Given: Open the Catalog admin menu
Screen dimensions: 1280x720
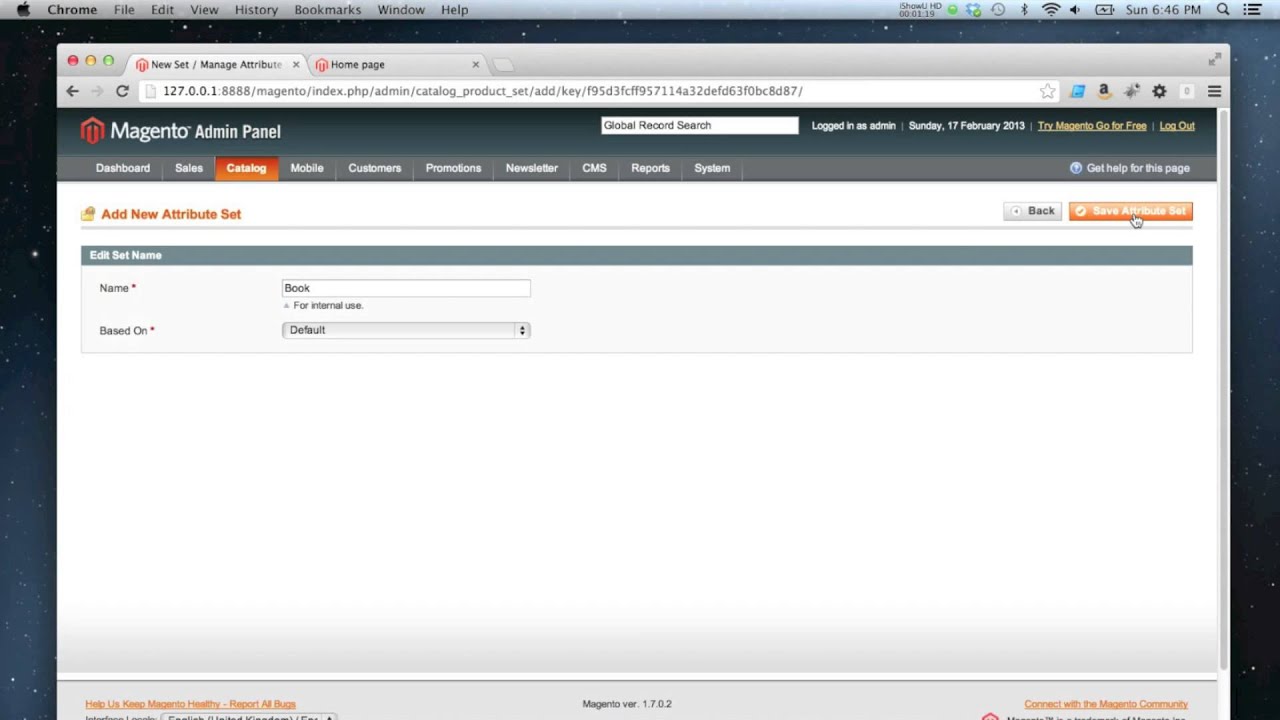Looking at the screenshot, I should point(246,168).
